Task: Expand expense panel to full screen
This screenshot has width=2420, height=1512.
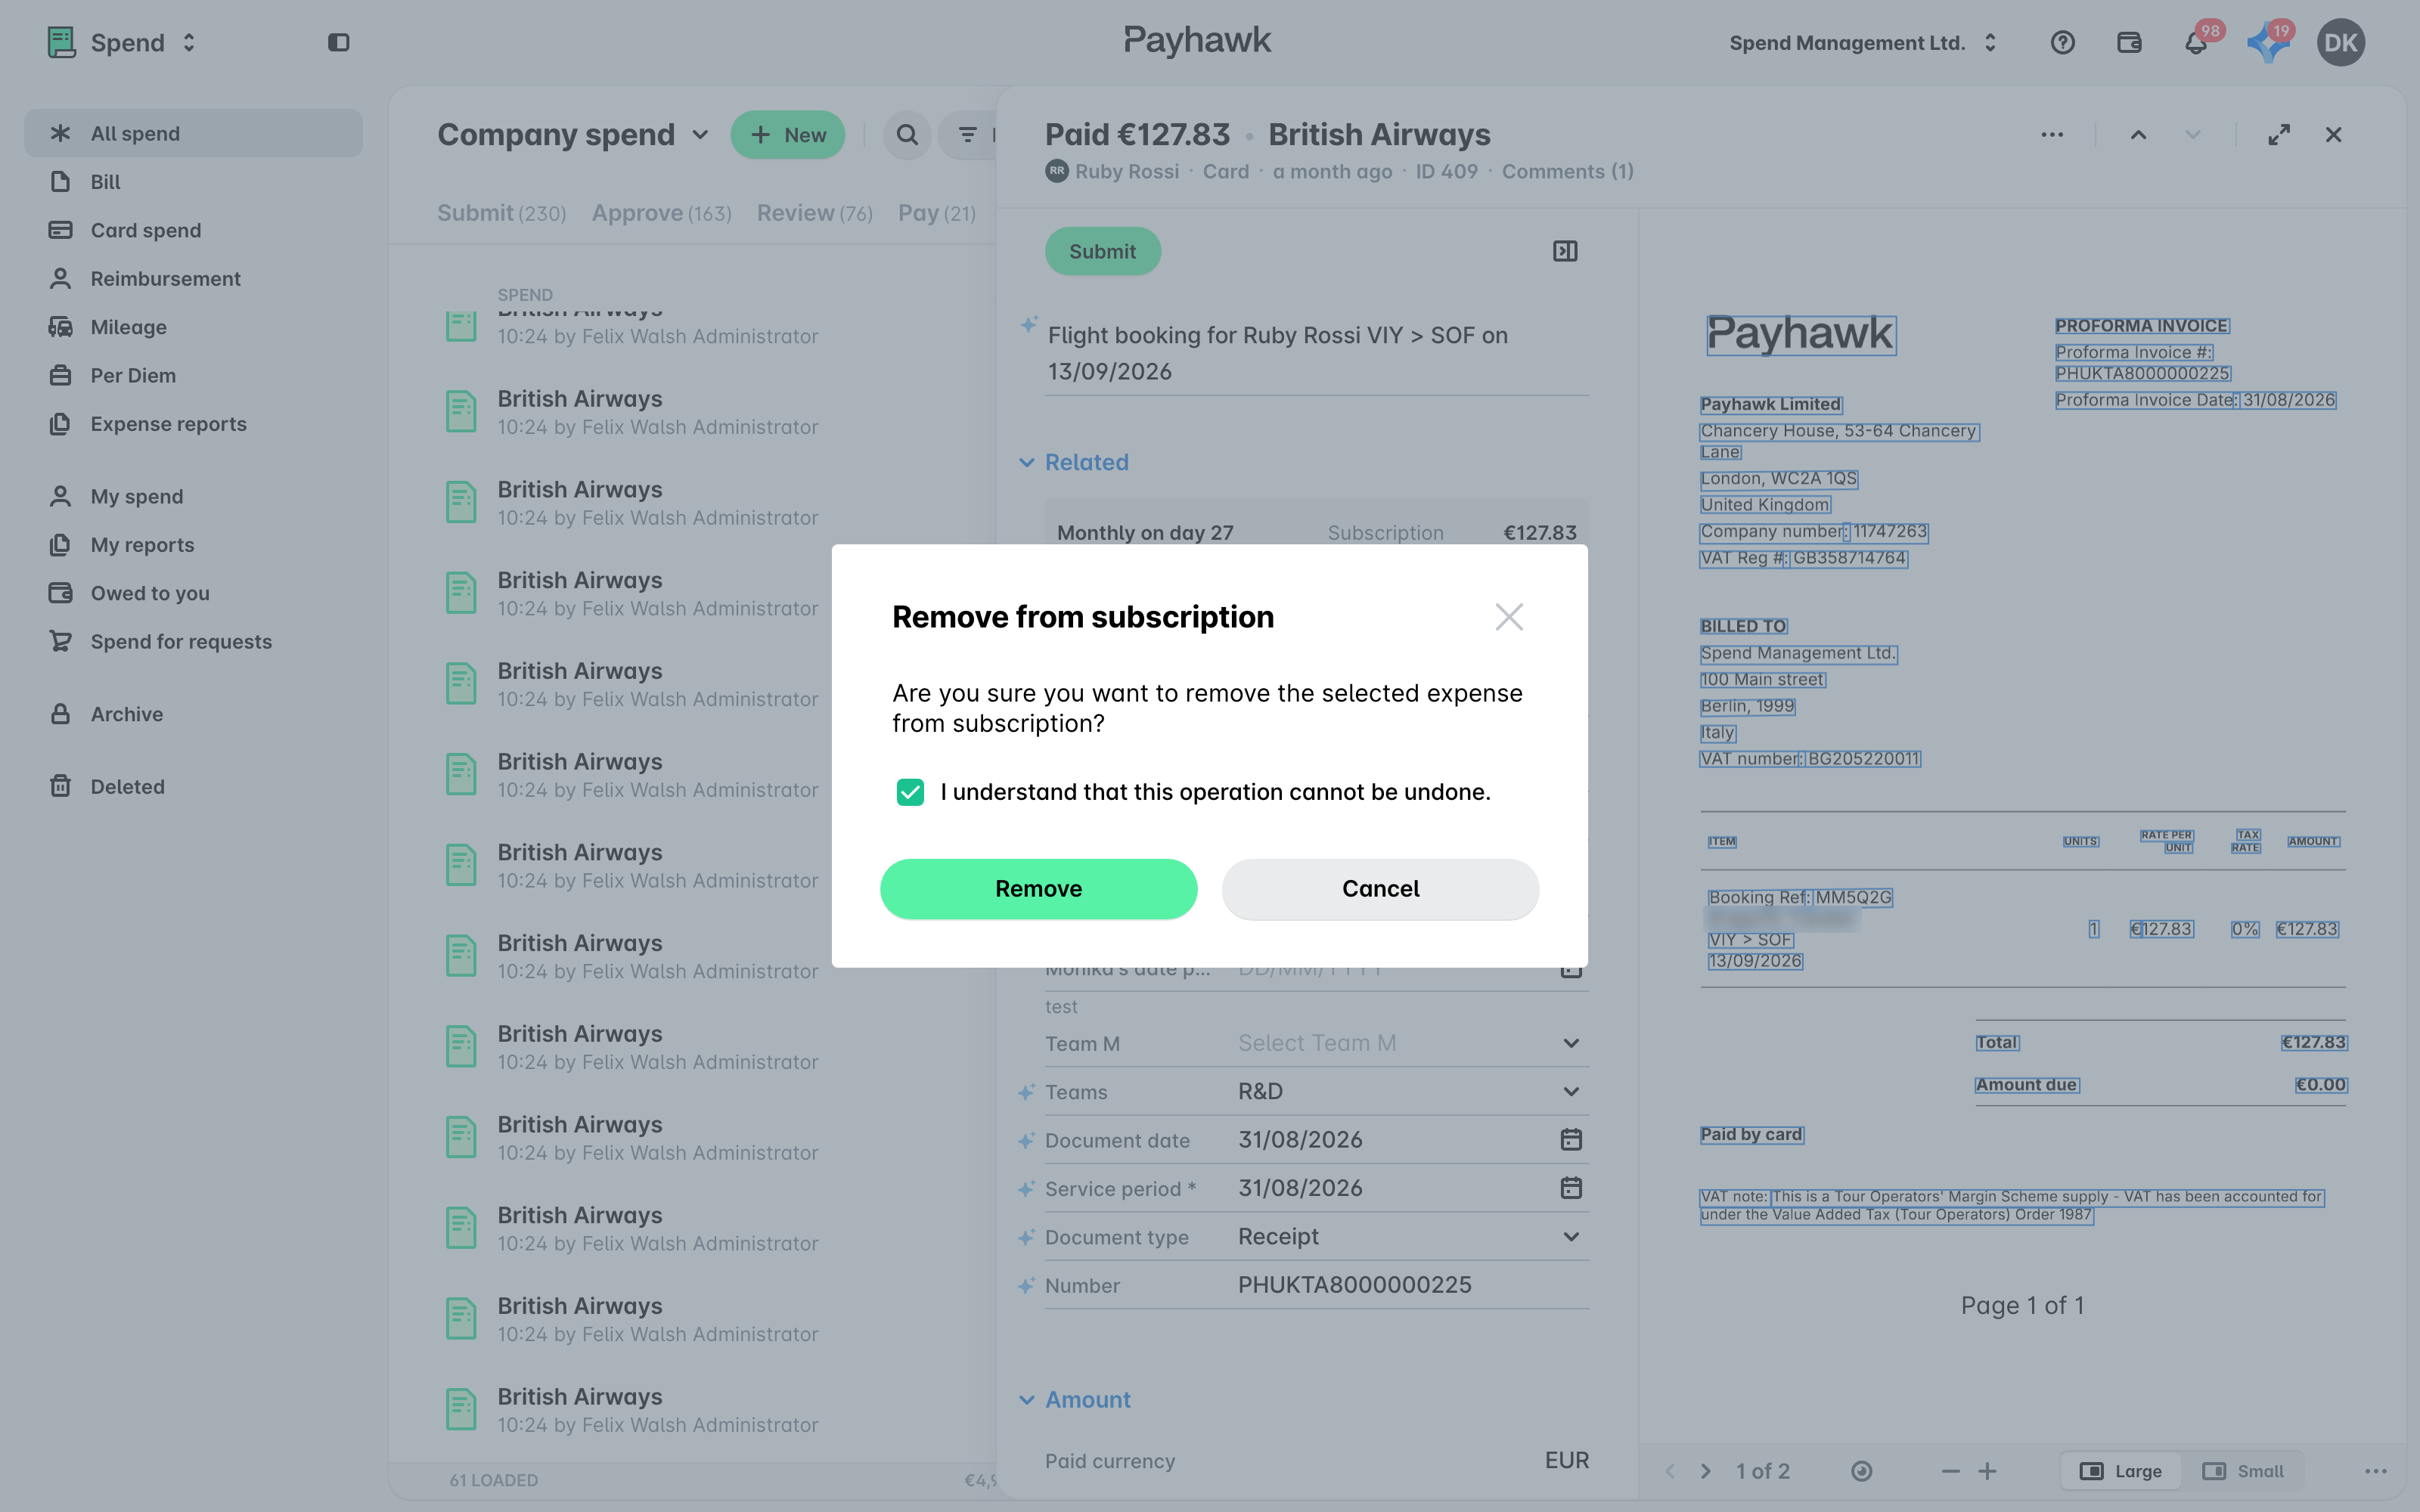Action: click(x=2279, y=134)
